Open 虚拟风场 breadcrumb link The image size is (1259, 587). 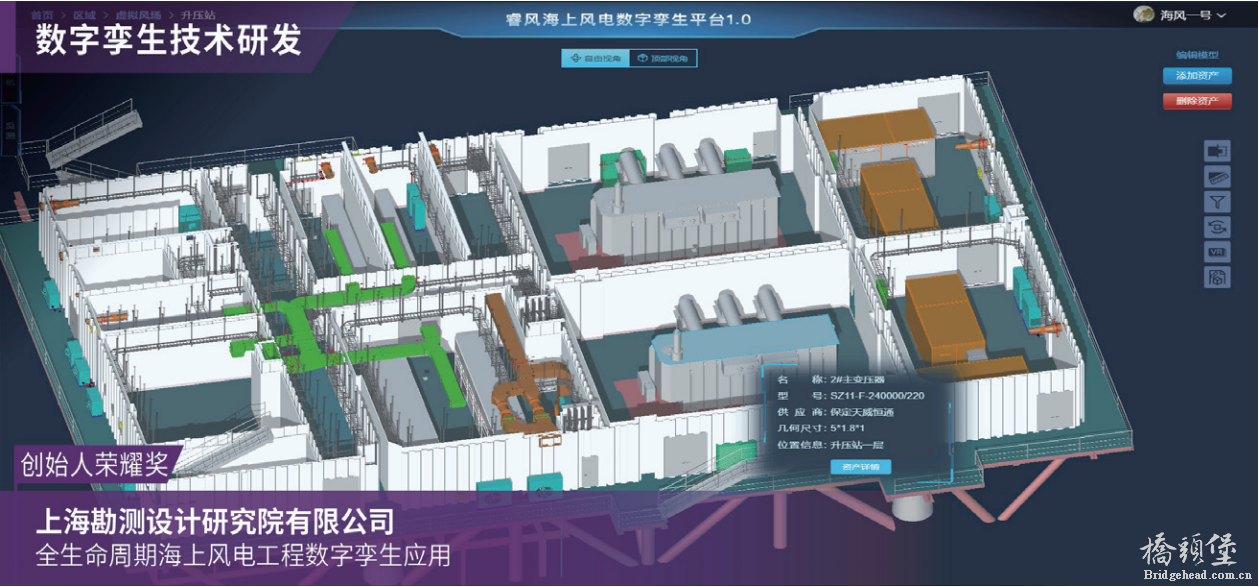click(x=136, y=16)
